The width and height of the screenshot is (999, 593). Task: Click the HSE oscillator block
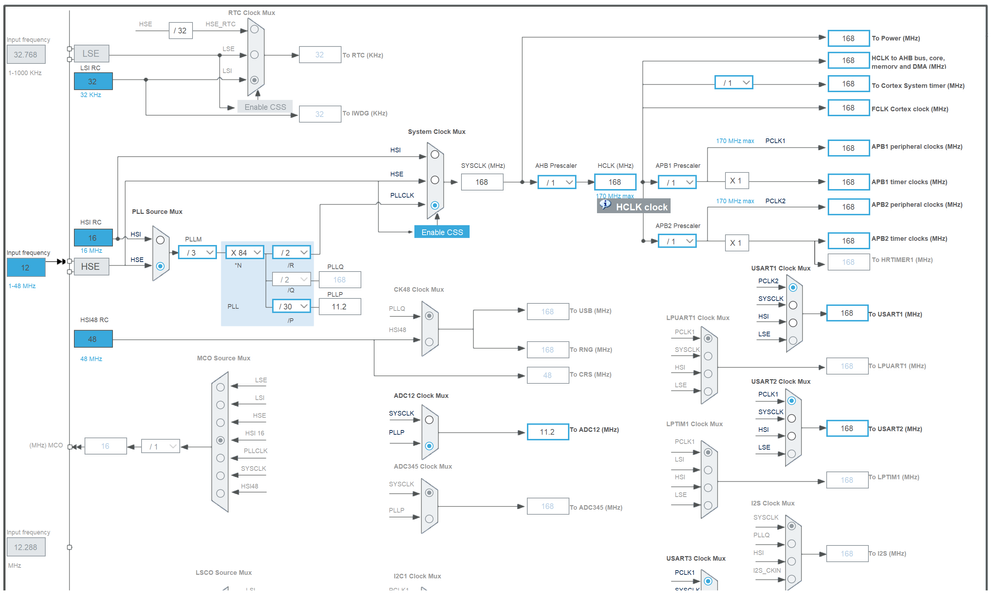coord(91,267)
